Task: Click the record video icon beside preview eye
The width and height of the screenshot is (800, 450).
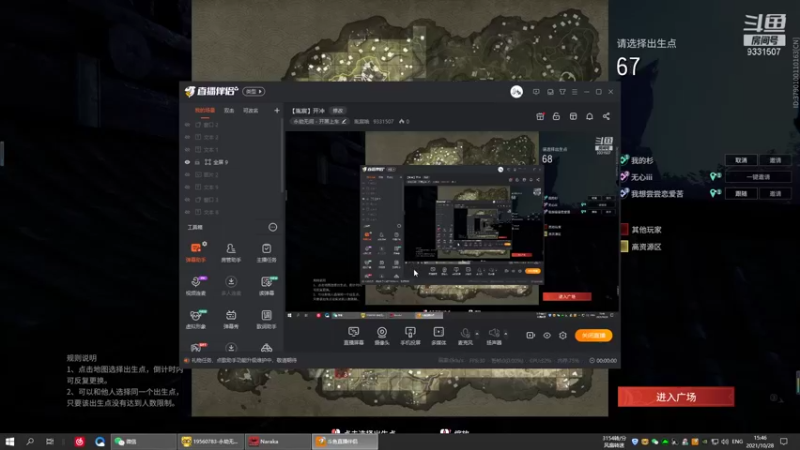Action: (x=531, y=335)
